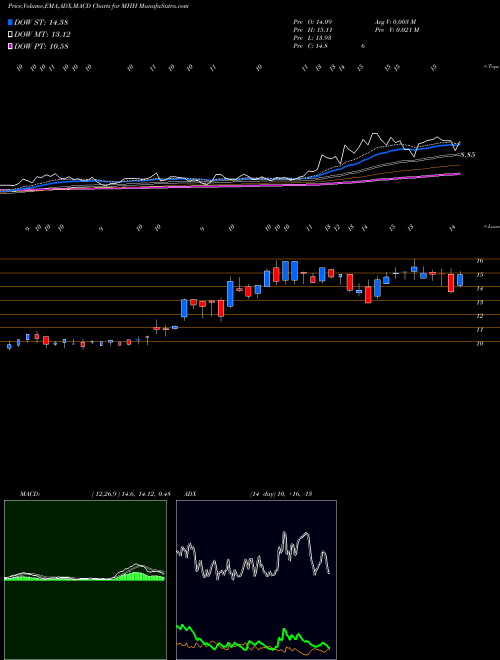
Task: Click the 'MACD:' panel heading
Action: 29,494
